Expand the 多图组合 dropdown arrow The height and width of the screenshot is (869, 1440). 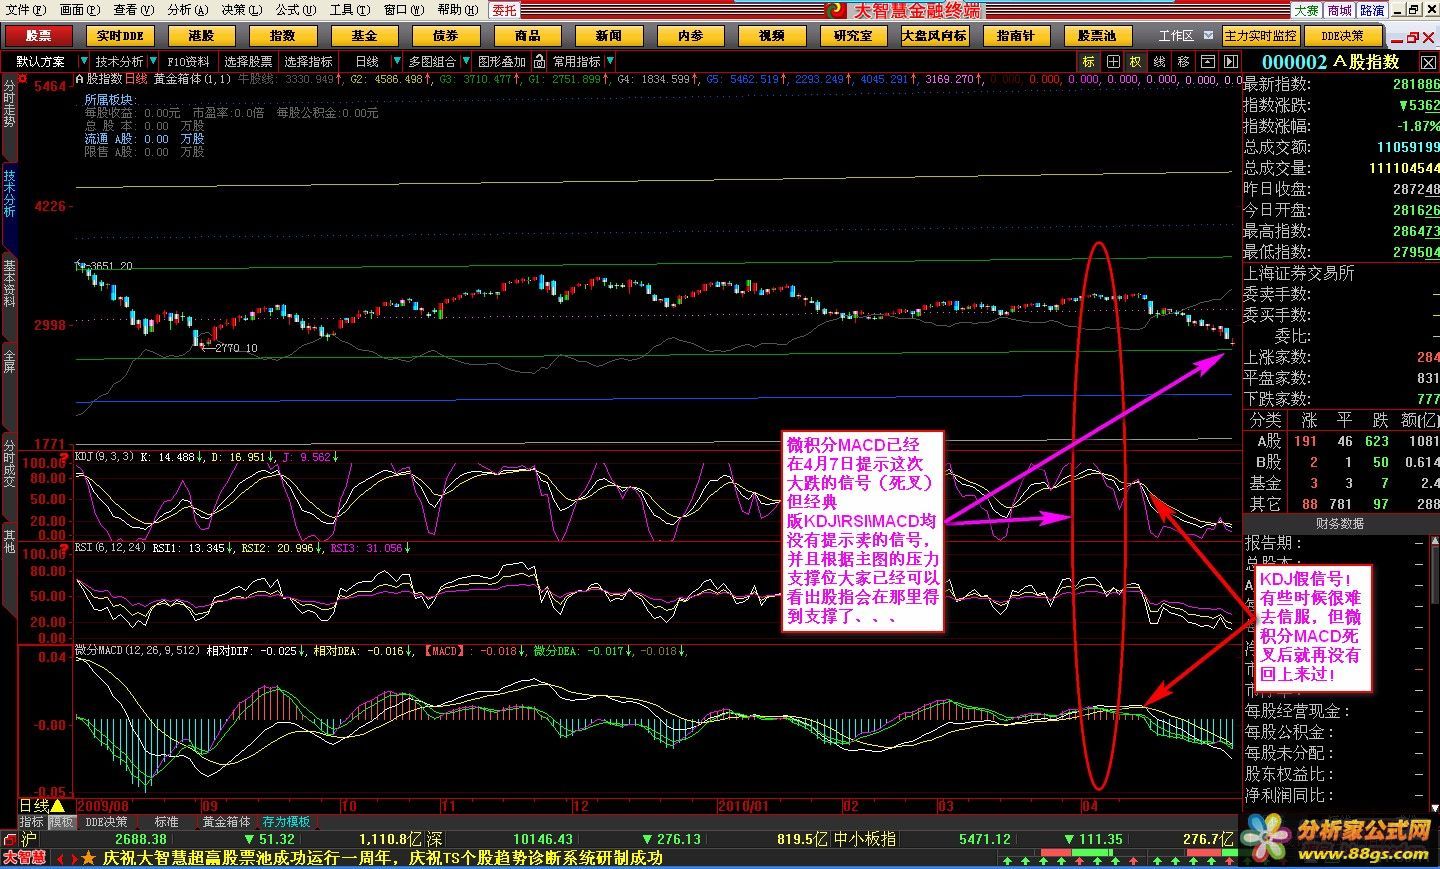466,61
